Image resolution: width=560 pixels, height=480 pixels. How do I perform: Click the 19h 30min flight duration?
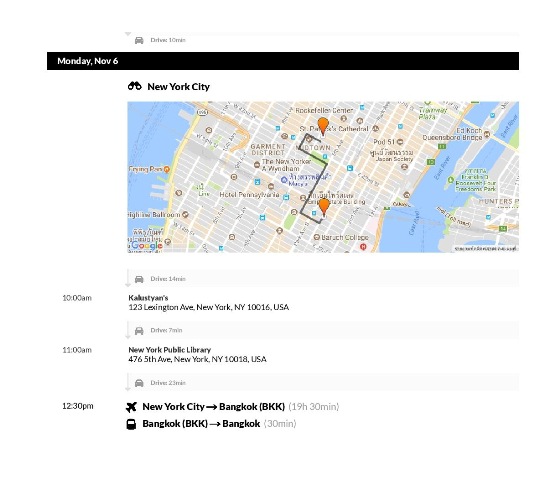click(314, 407)
